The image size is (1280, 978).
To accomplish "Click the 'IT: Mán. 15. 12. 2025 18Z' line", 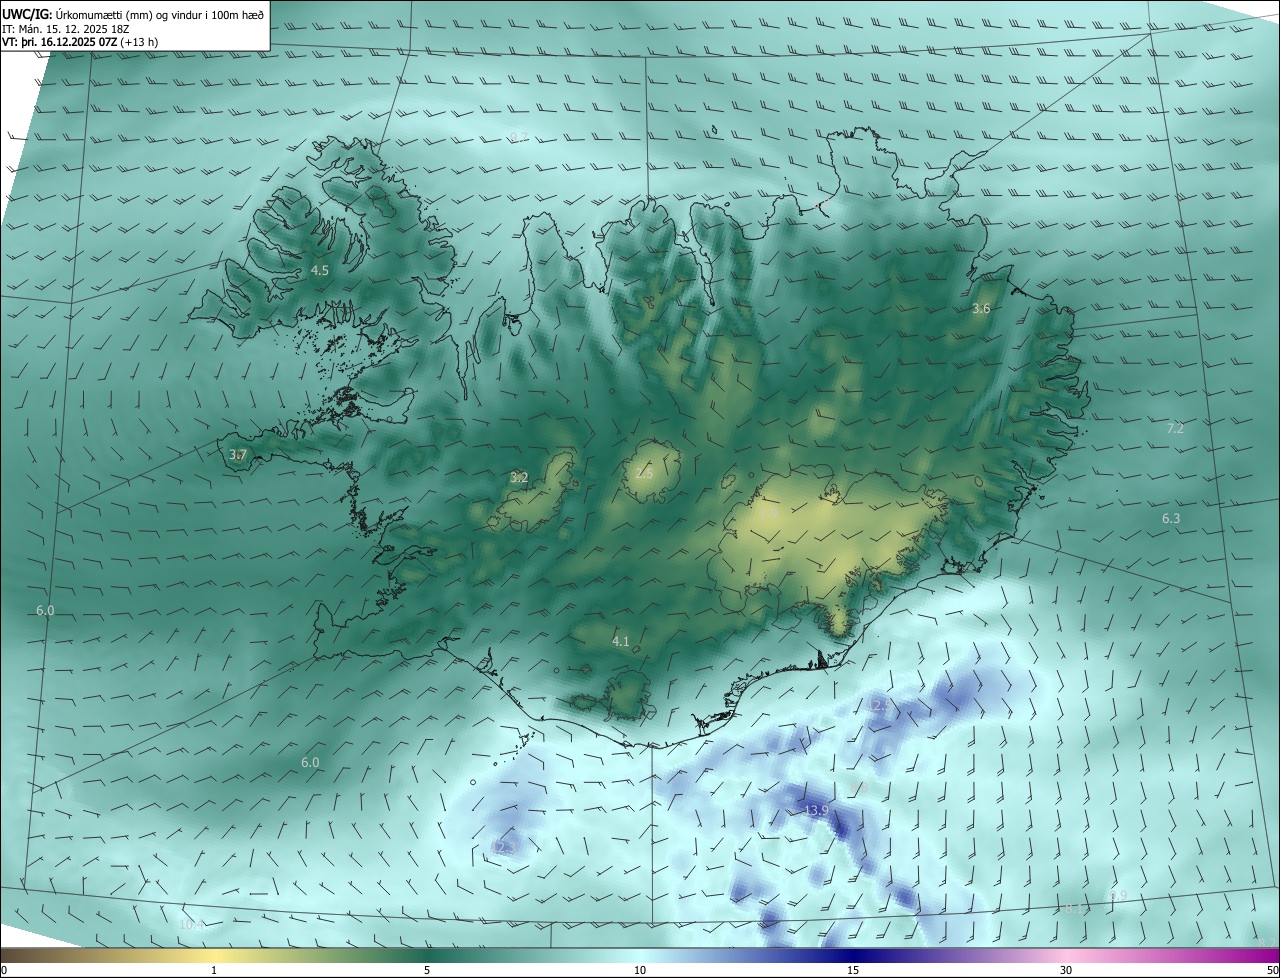I will click(67, 29).
